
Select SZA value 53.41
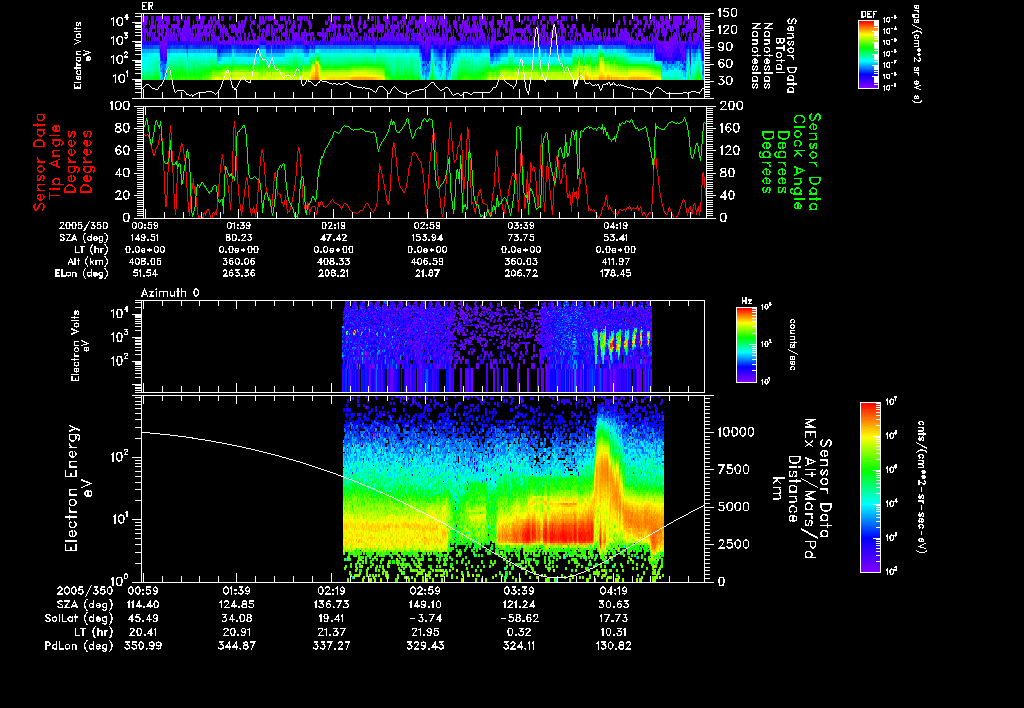pyautogui.click(x=615, y=238)
